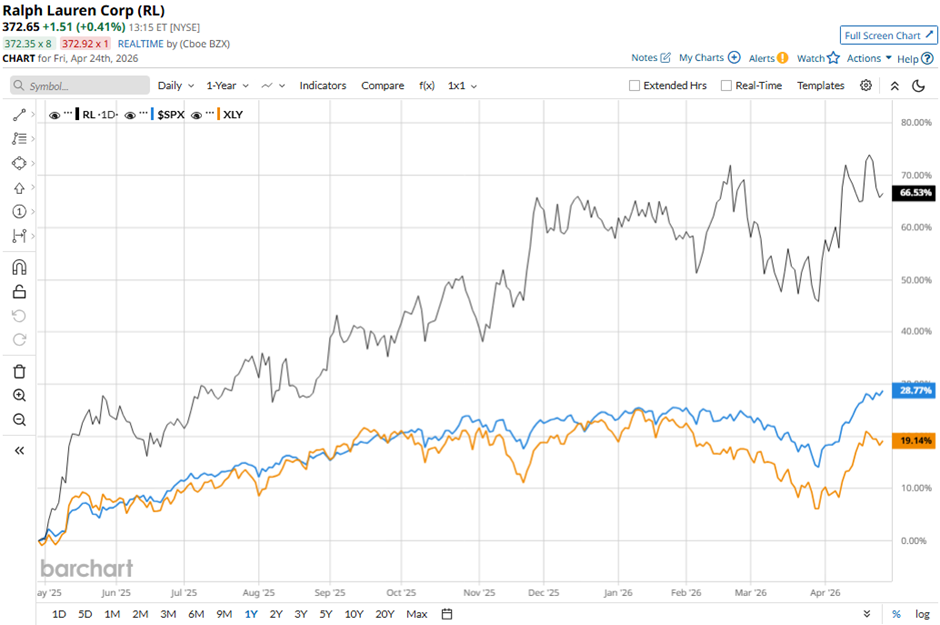Expand the trend line tool submenu arrow
This screenshot has width=940, height=625.
(32, 114)
